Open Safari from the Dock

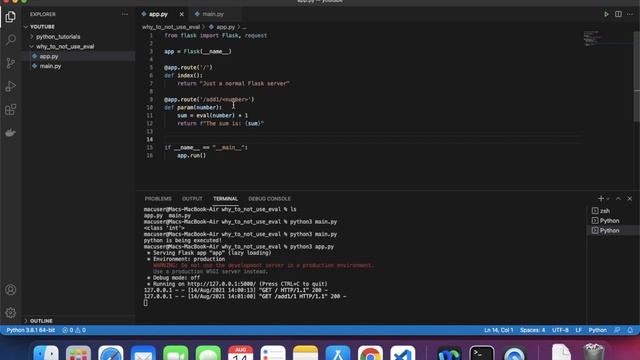(x=111, y=353)
